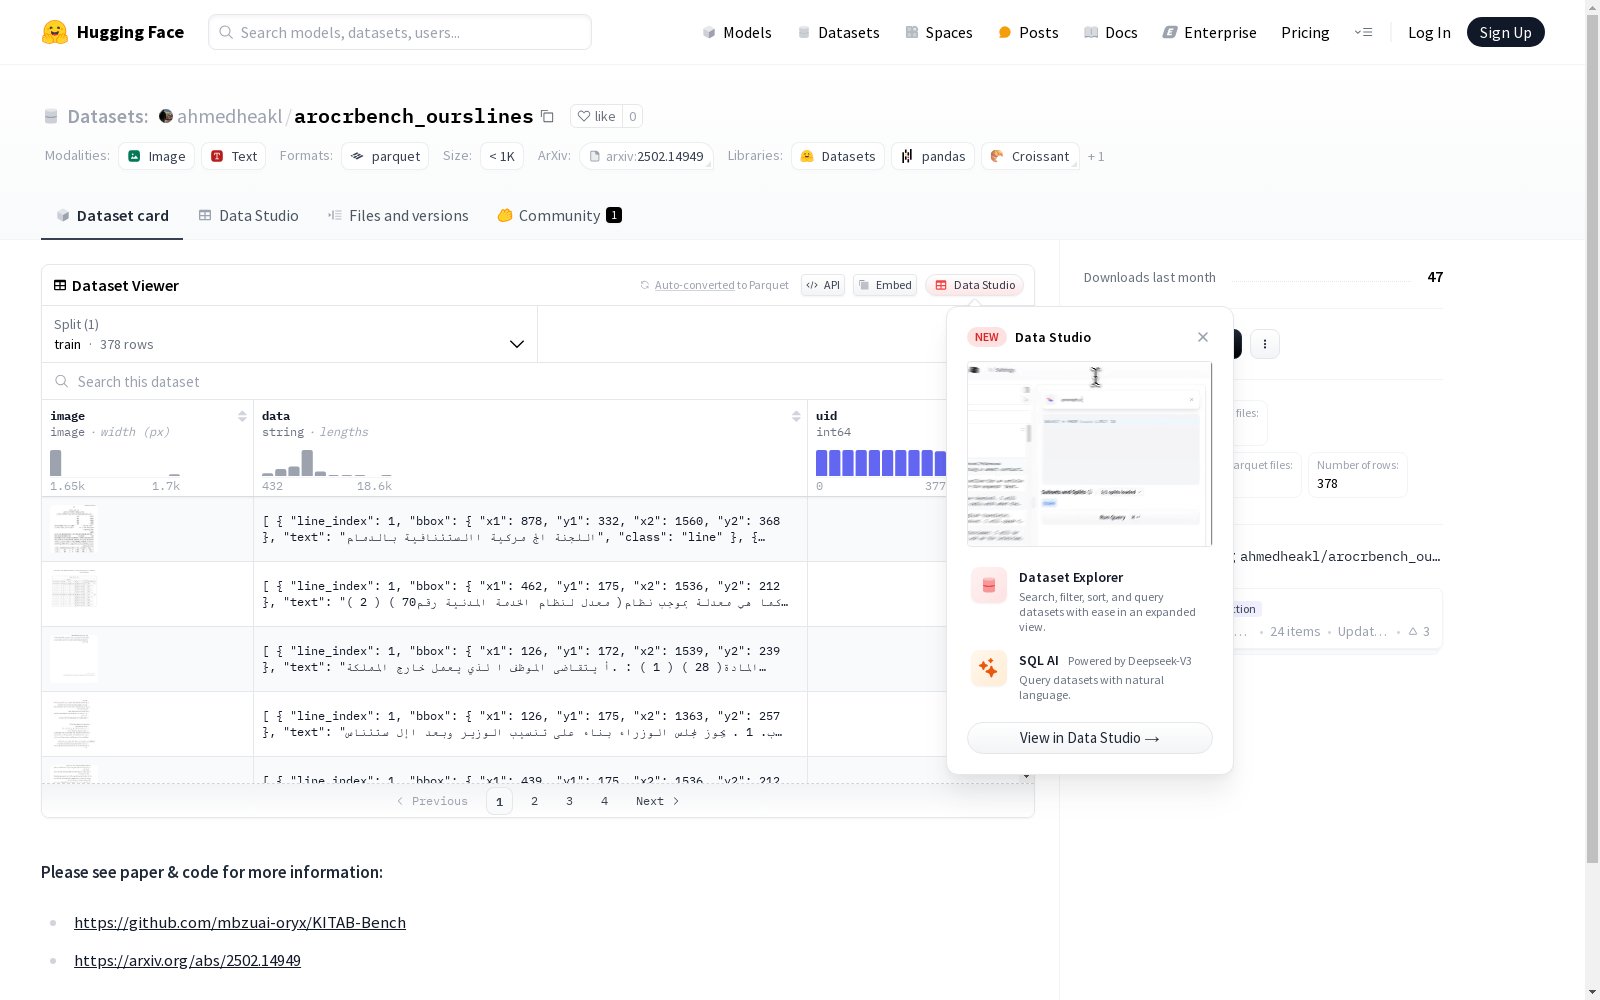Click the Embed button
Screen dimensions: 1600x1000
pyautogui.click(x=885, y=285)
